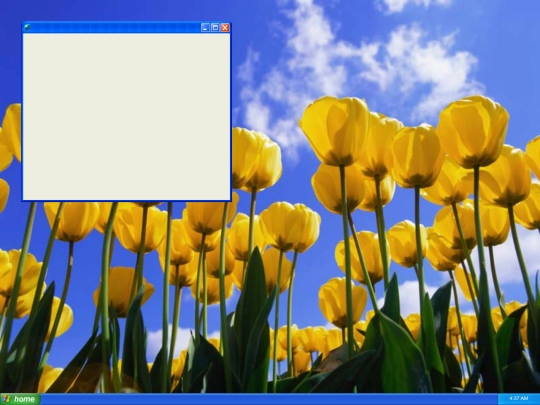Click the 4:37 AM taskbar clock

point(518,398)
